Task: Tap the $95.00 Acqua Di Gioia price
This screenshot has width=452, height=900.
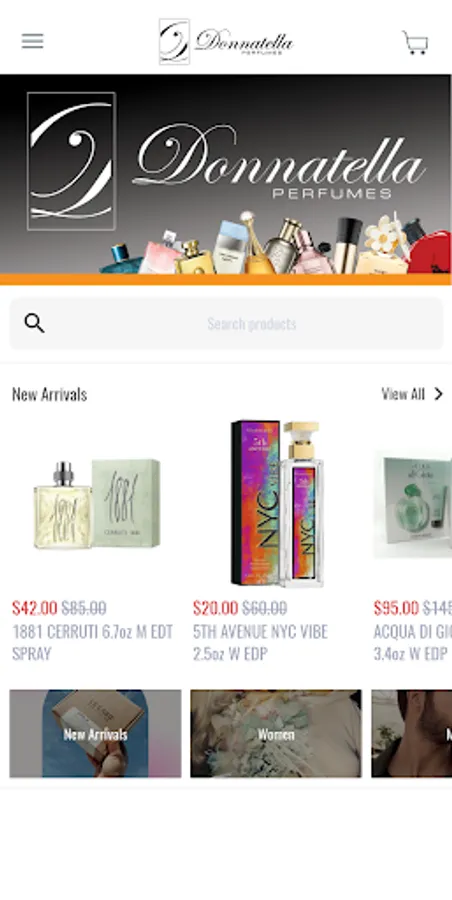Action: [396, 608]
